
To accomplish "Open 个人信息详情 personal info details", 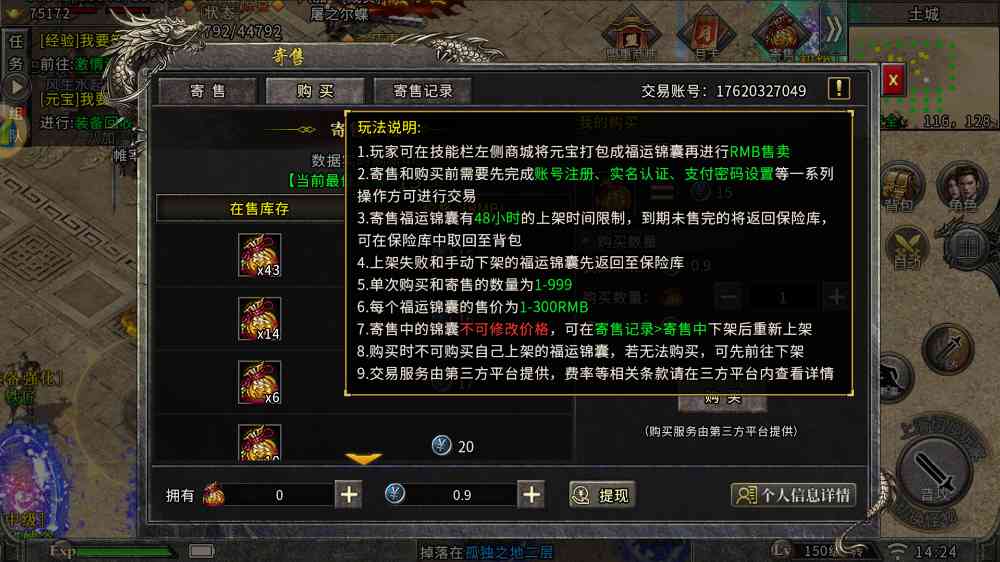I will click(x=793, y=495).
